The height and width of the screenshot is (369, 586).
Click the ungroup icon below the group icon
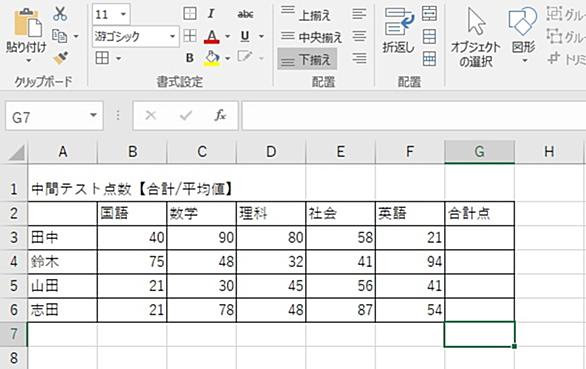pyautogui.click(x=554, y=36)
